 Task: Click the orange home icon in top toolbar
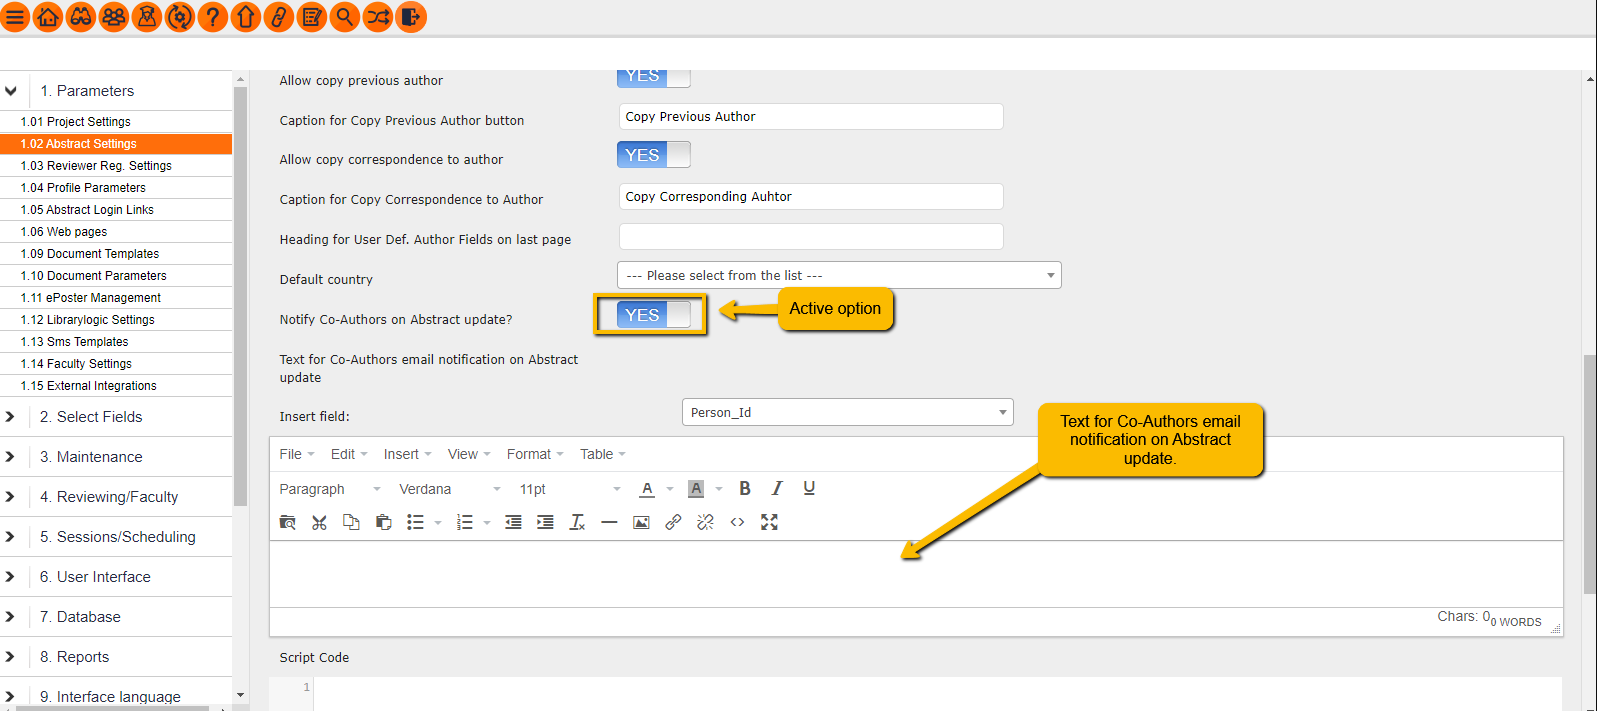48,17
